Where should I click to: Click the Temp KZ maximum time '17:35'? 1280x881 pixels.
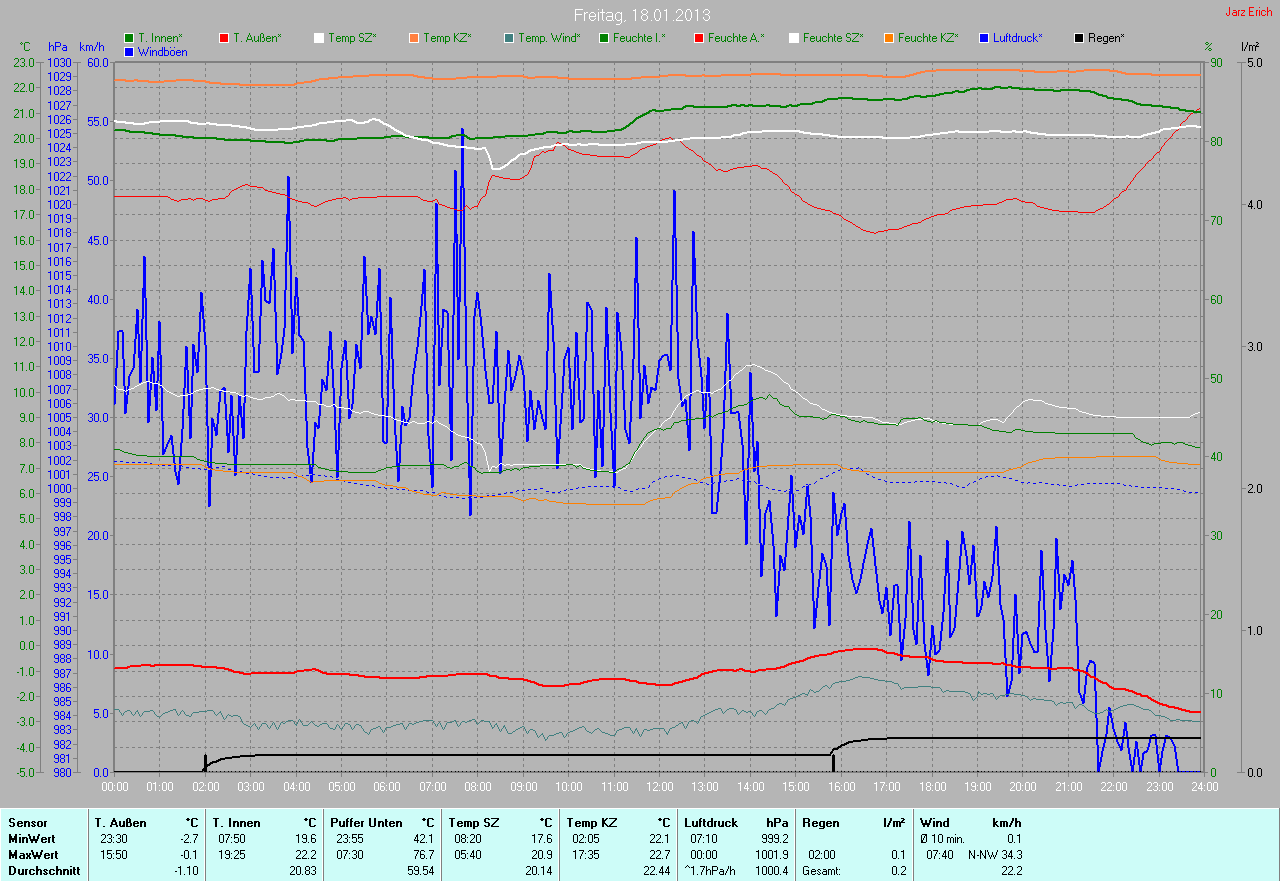[x=586, y=854]
